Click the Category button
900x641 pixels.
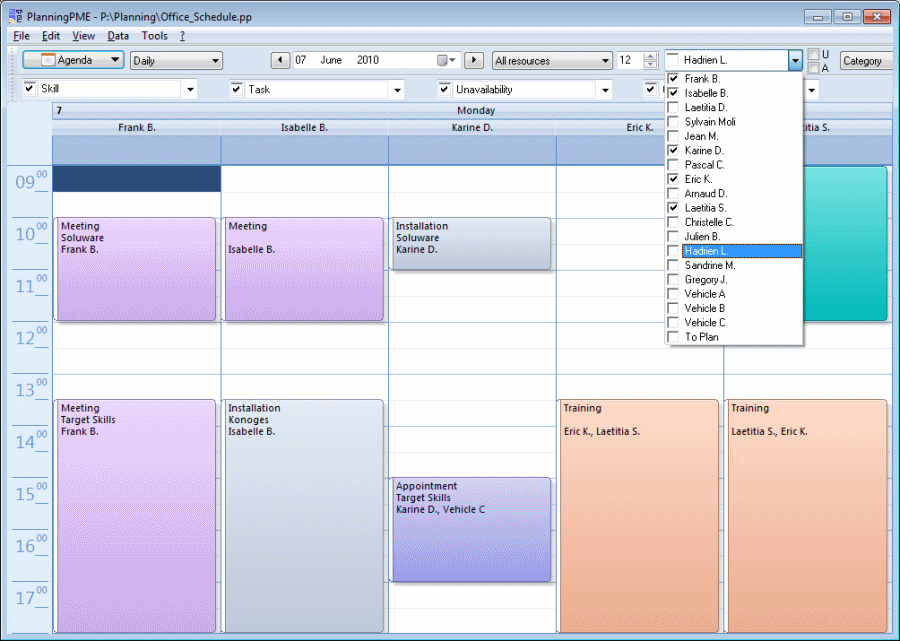(x=866, y=60)
